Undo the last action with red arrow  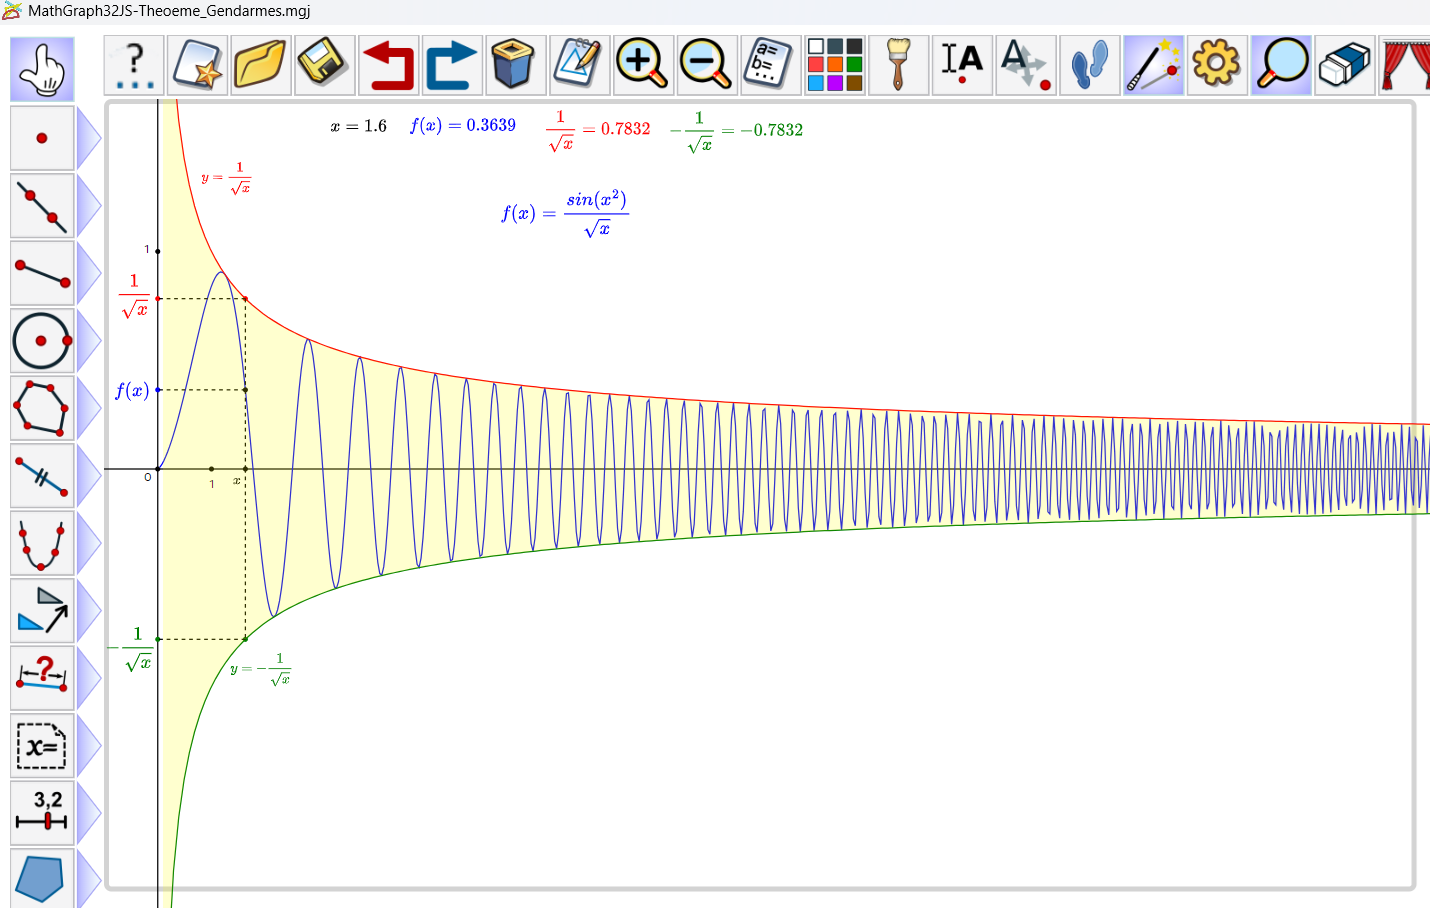tap(388, 66)
